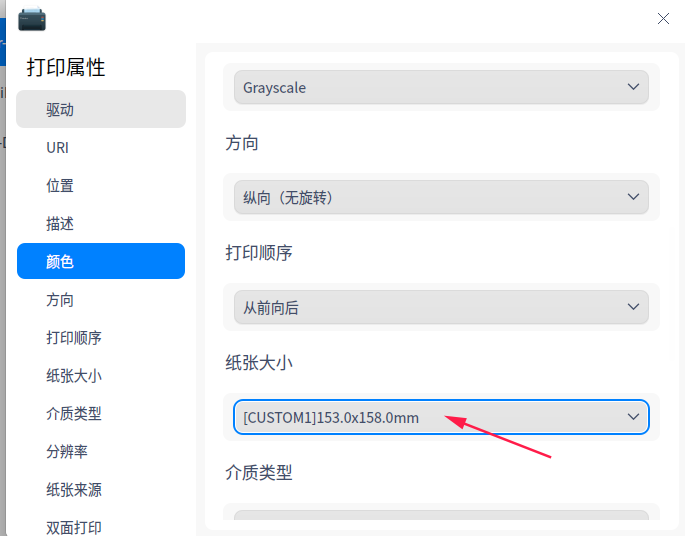
Task: Jump to 方向 in the sidebar
Action: click(101, 300)
